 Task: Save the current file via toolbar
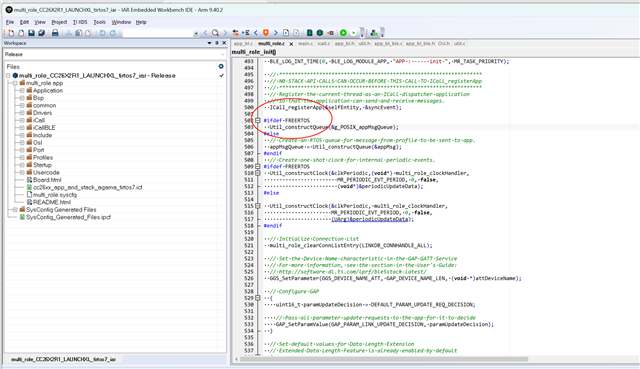(x=31, y=33)
